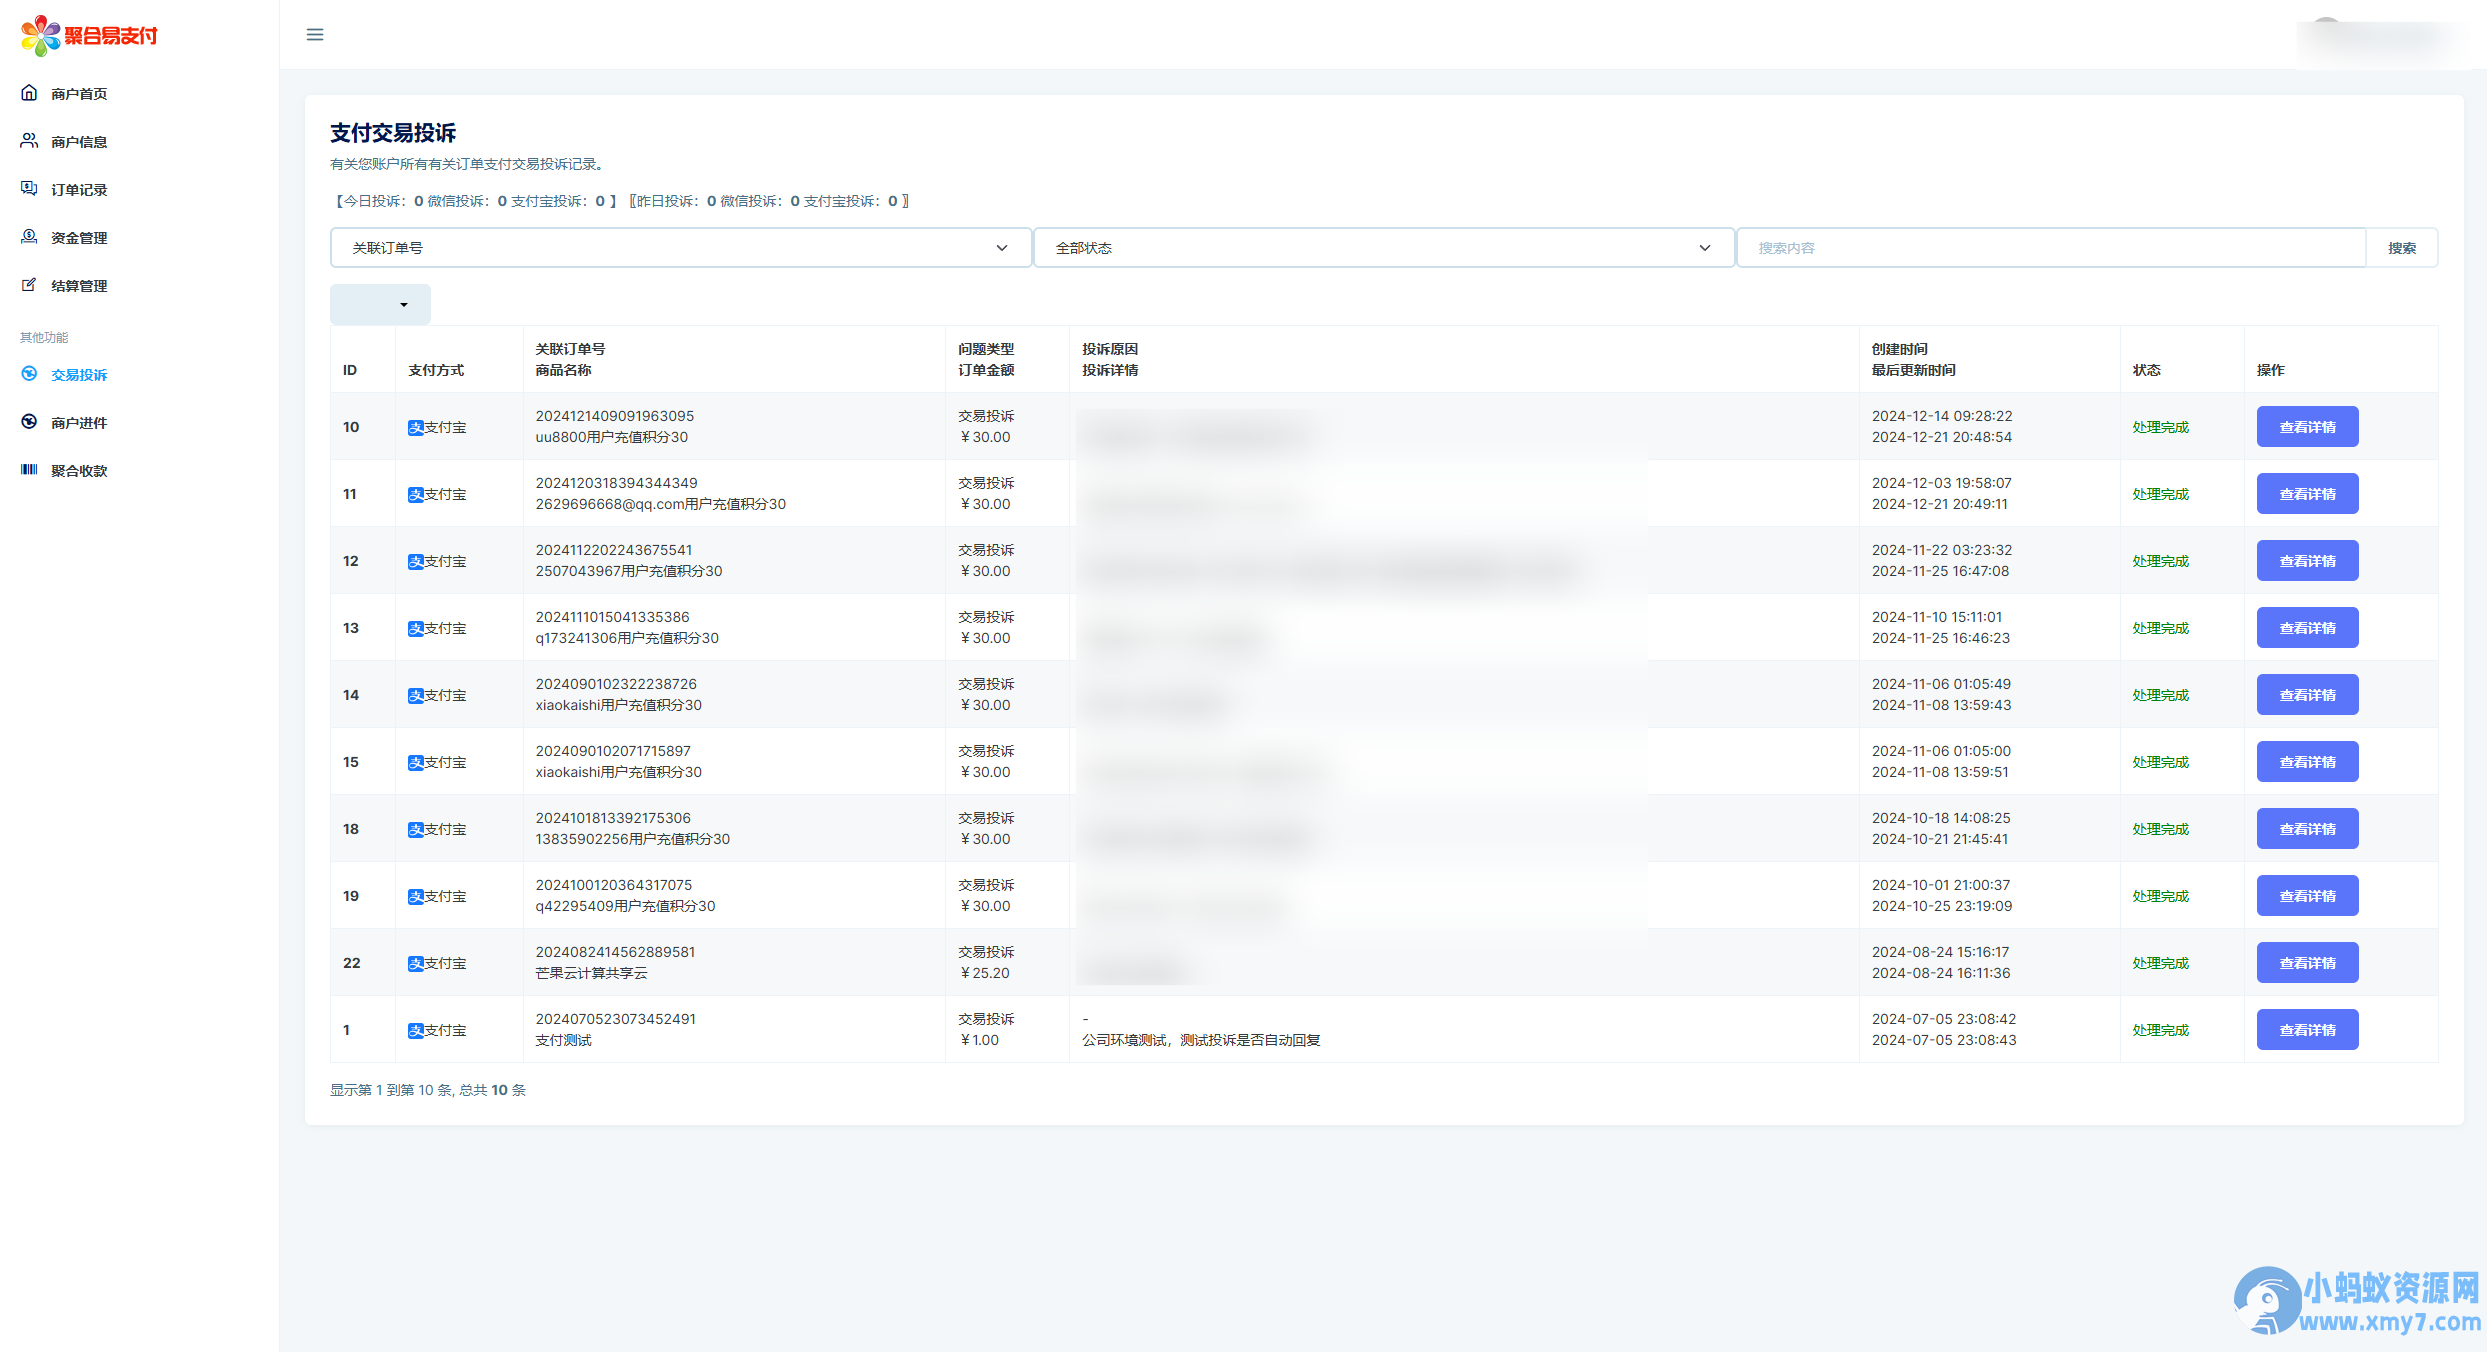Image resolution: width=2487 pixels, height=1352 pixels.
Task: Open the small dropdown above table
Action: [380, 305]
